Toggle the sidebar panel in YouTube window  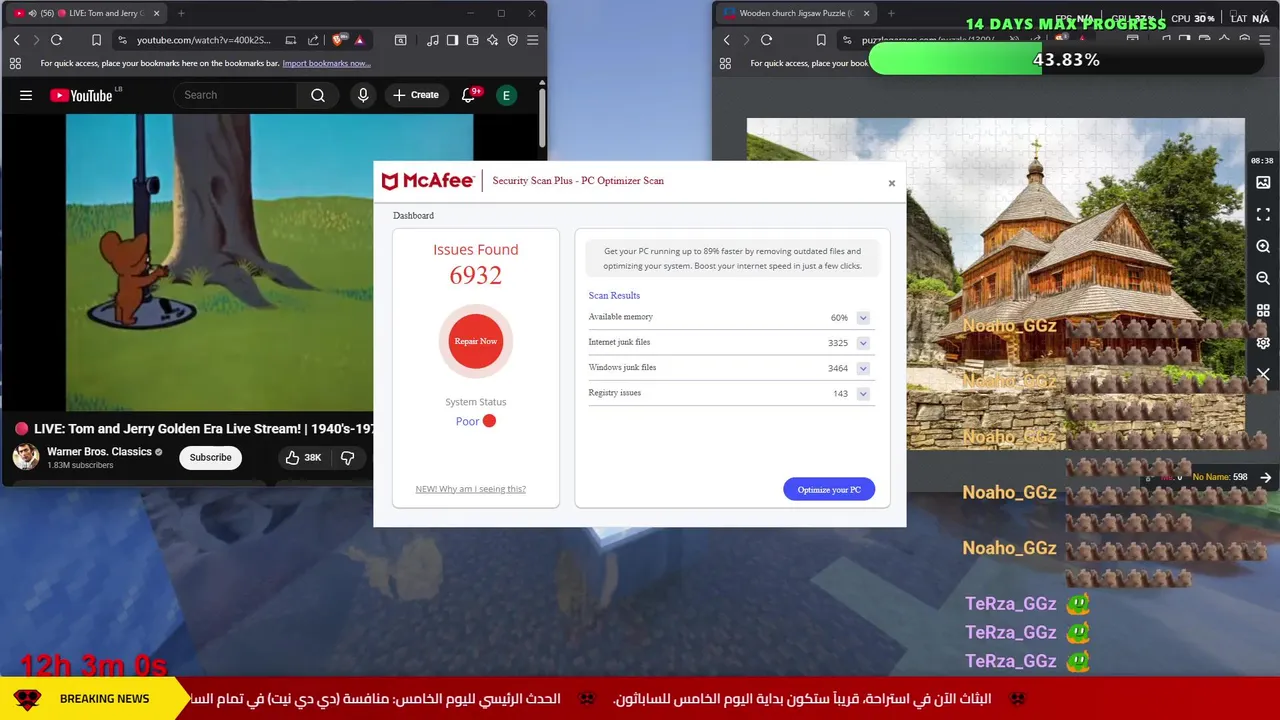pos(452,40)
